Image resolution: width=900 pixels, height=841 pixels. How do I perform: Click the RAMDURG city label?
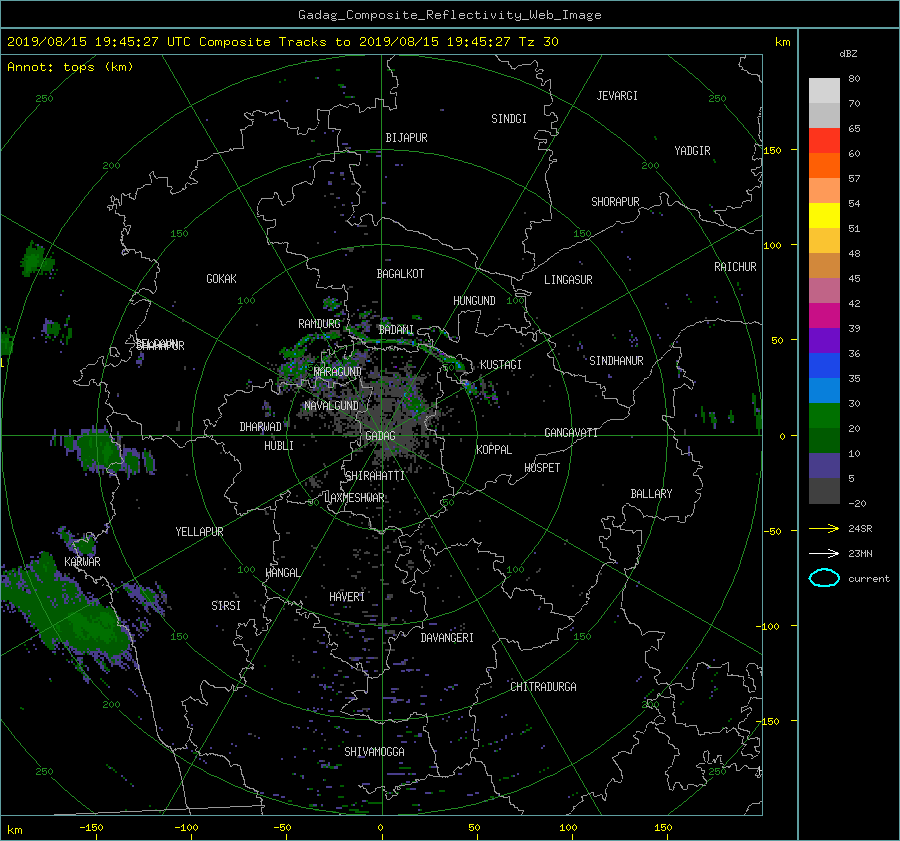click(x=319, y=324)
